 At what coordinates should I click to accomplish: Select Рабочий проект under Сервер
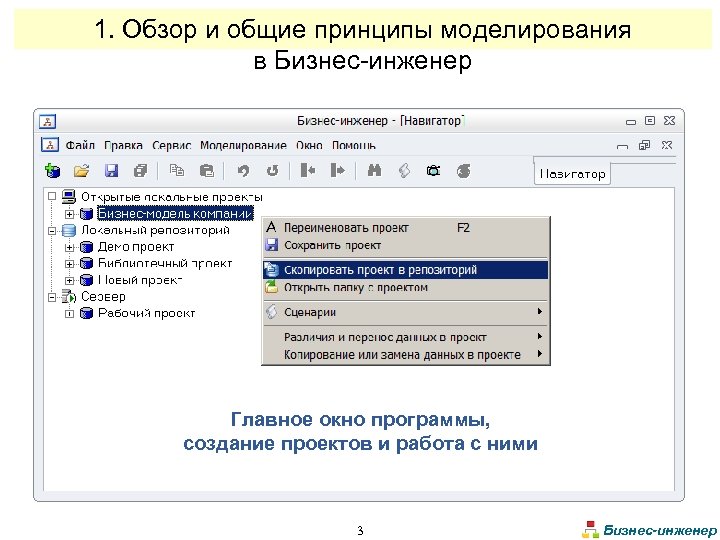(146, 313)
